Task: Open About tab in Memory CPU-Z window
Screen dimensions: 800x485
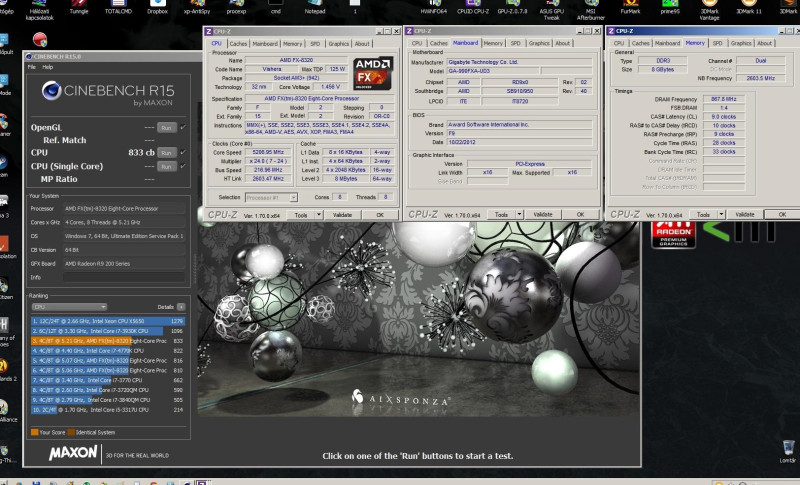Action: point(764,43)
